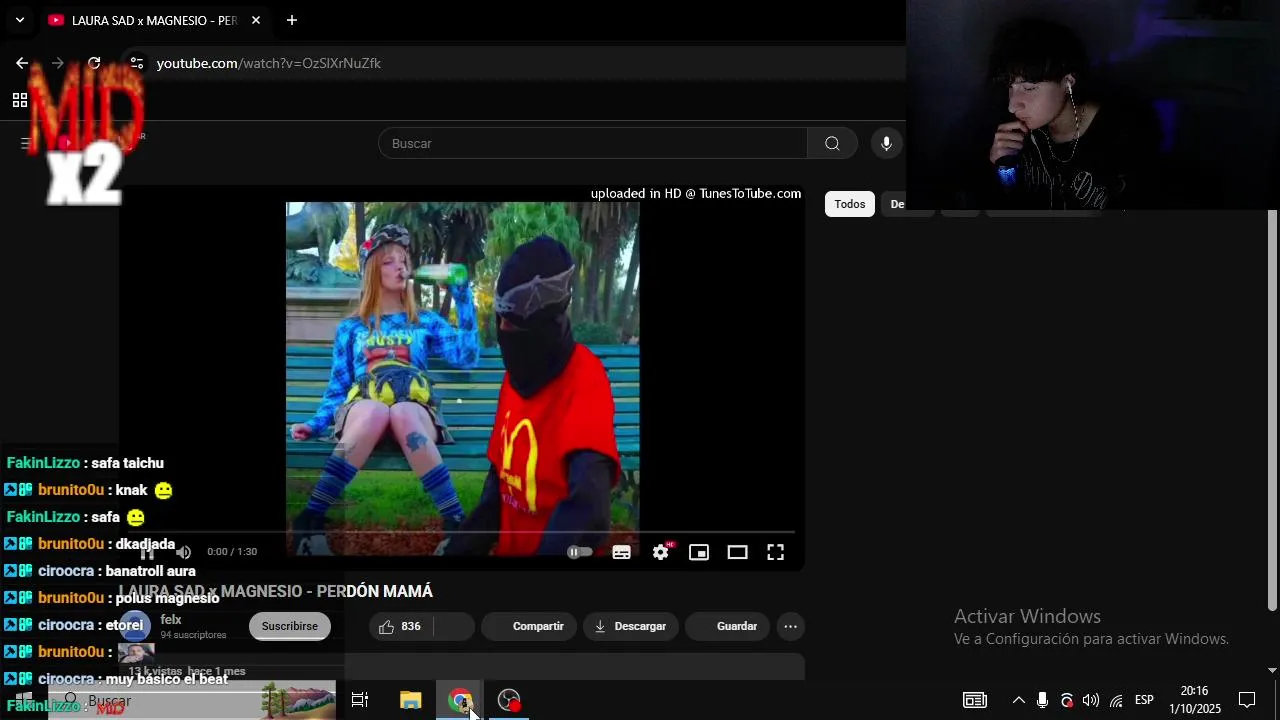Open the tab search dropdown arrow
Image resolution: width=1280 pixels, height=720 pixels.
pyautogui.click(x=19, y=20)
